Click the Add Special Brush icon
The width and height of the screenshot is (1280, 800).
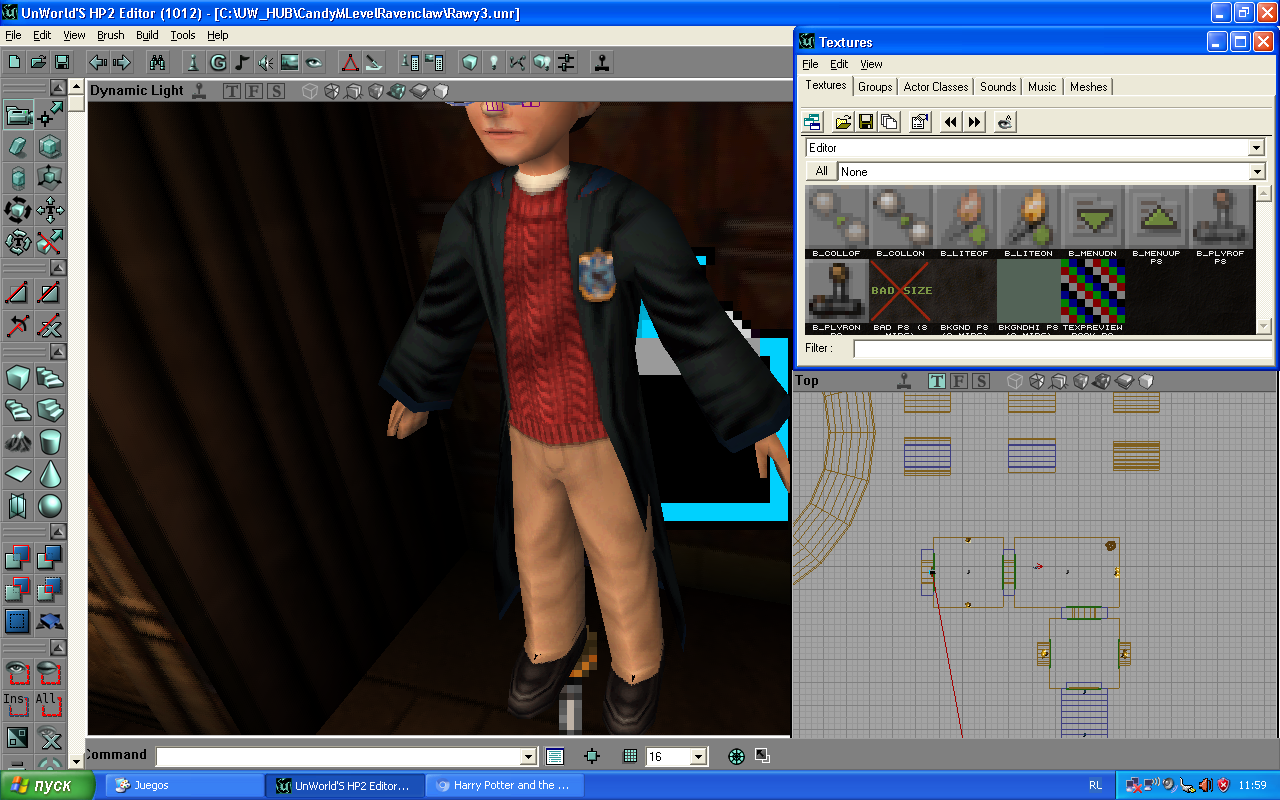[18, 620]
